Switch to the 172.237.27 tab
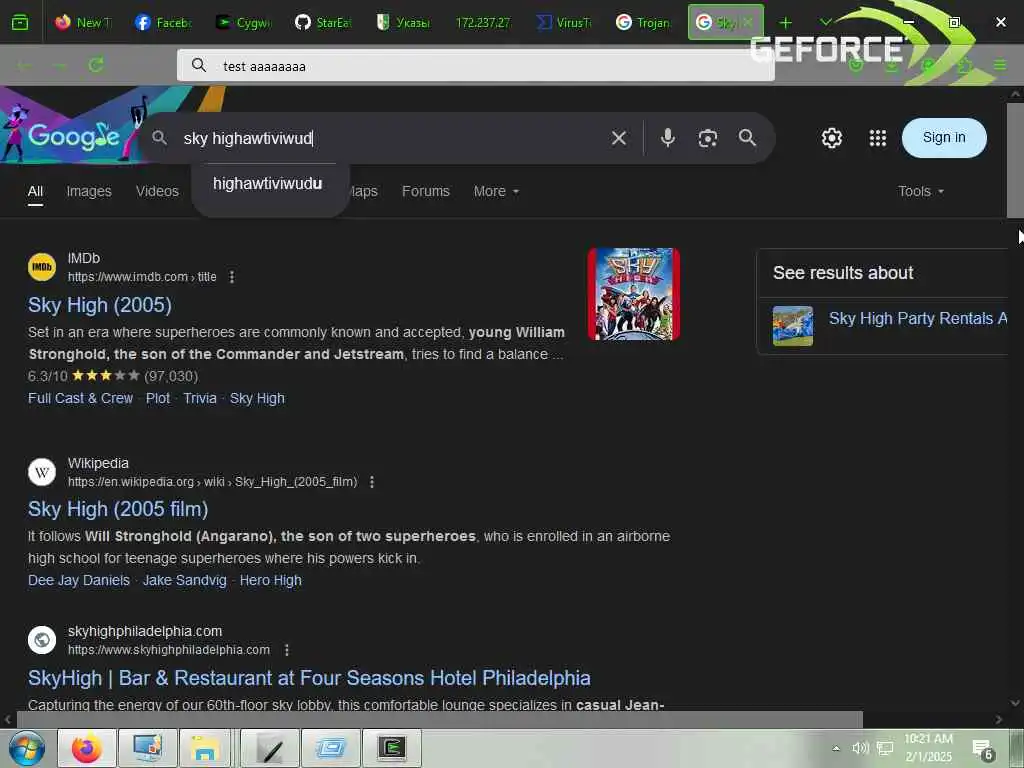The height and width of the screenshot is (768, 1024). (x=483, y=23)
